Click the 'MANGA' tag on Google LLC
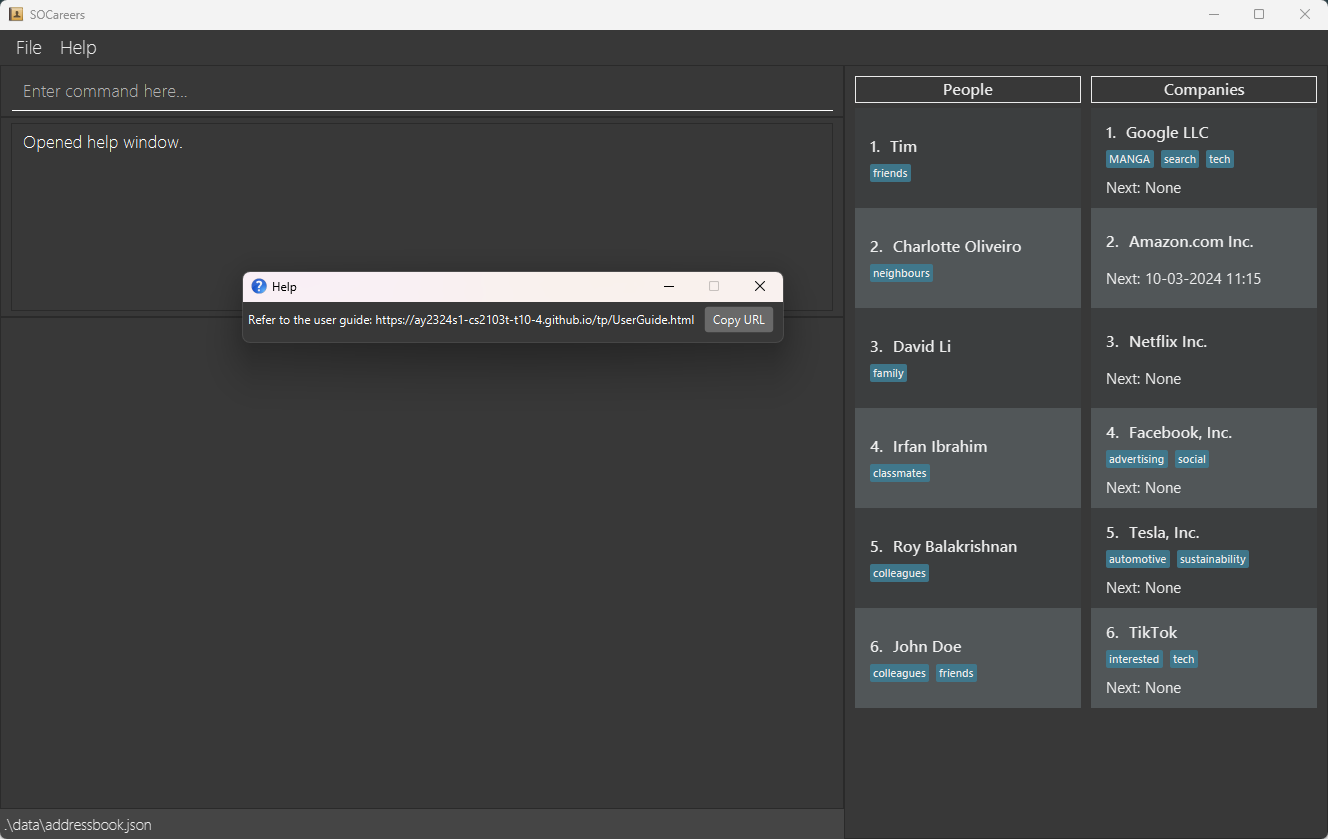Image resolution: width=1328 pixels, height=839 pixels. click(x=1129, y=158)
